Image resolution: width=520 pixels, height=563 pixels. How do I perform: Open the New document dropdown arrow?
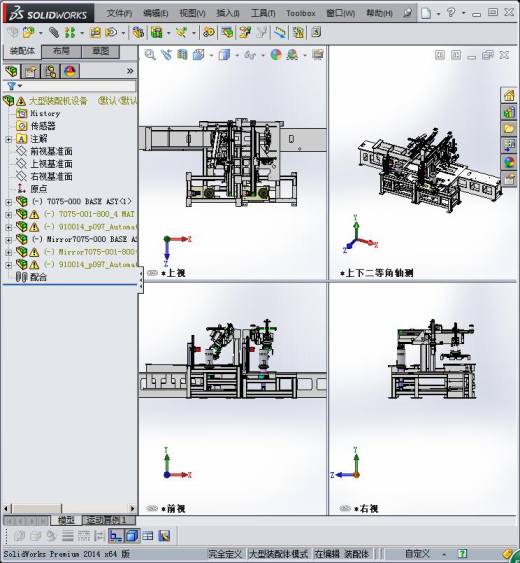(x=438, y=14)
